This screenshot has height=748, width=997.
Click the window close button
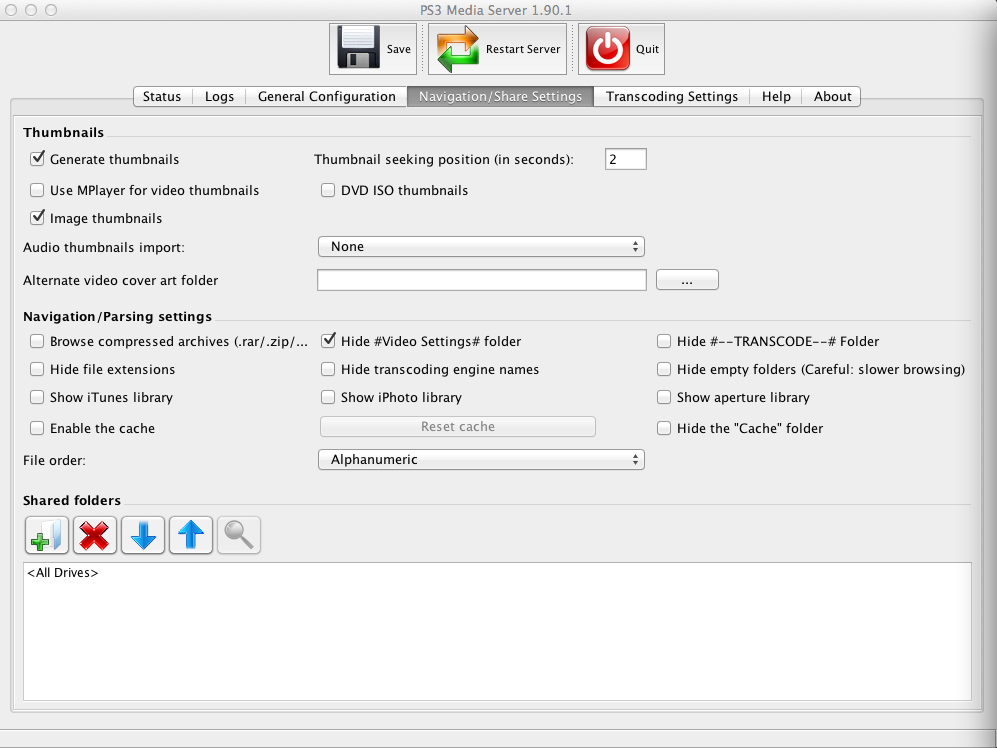point(11,10)
